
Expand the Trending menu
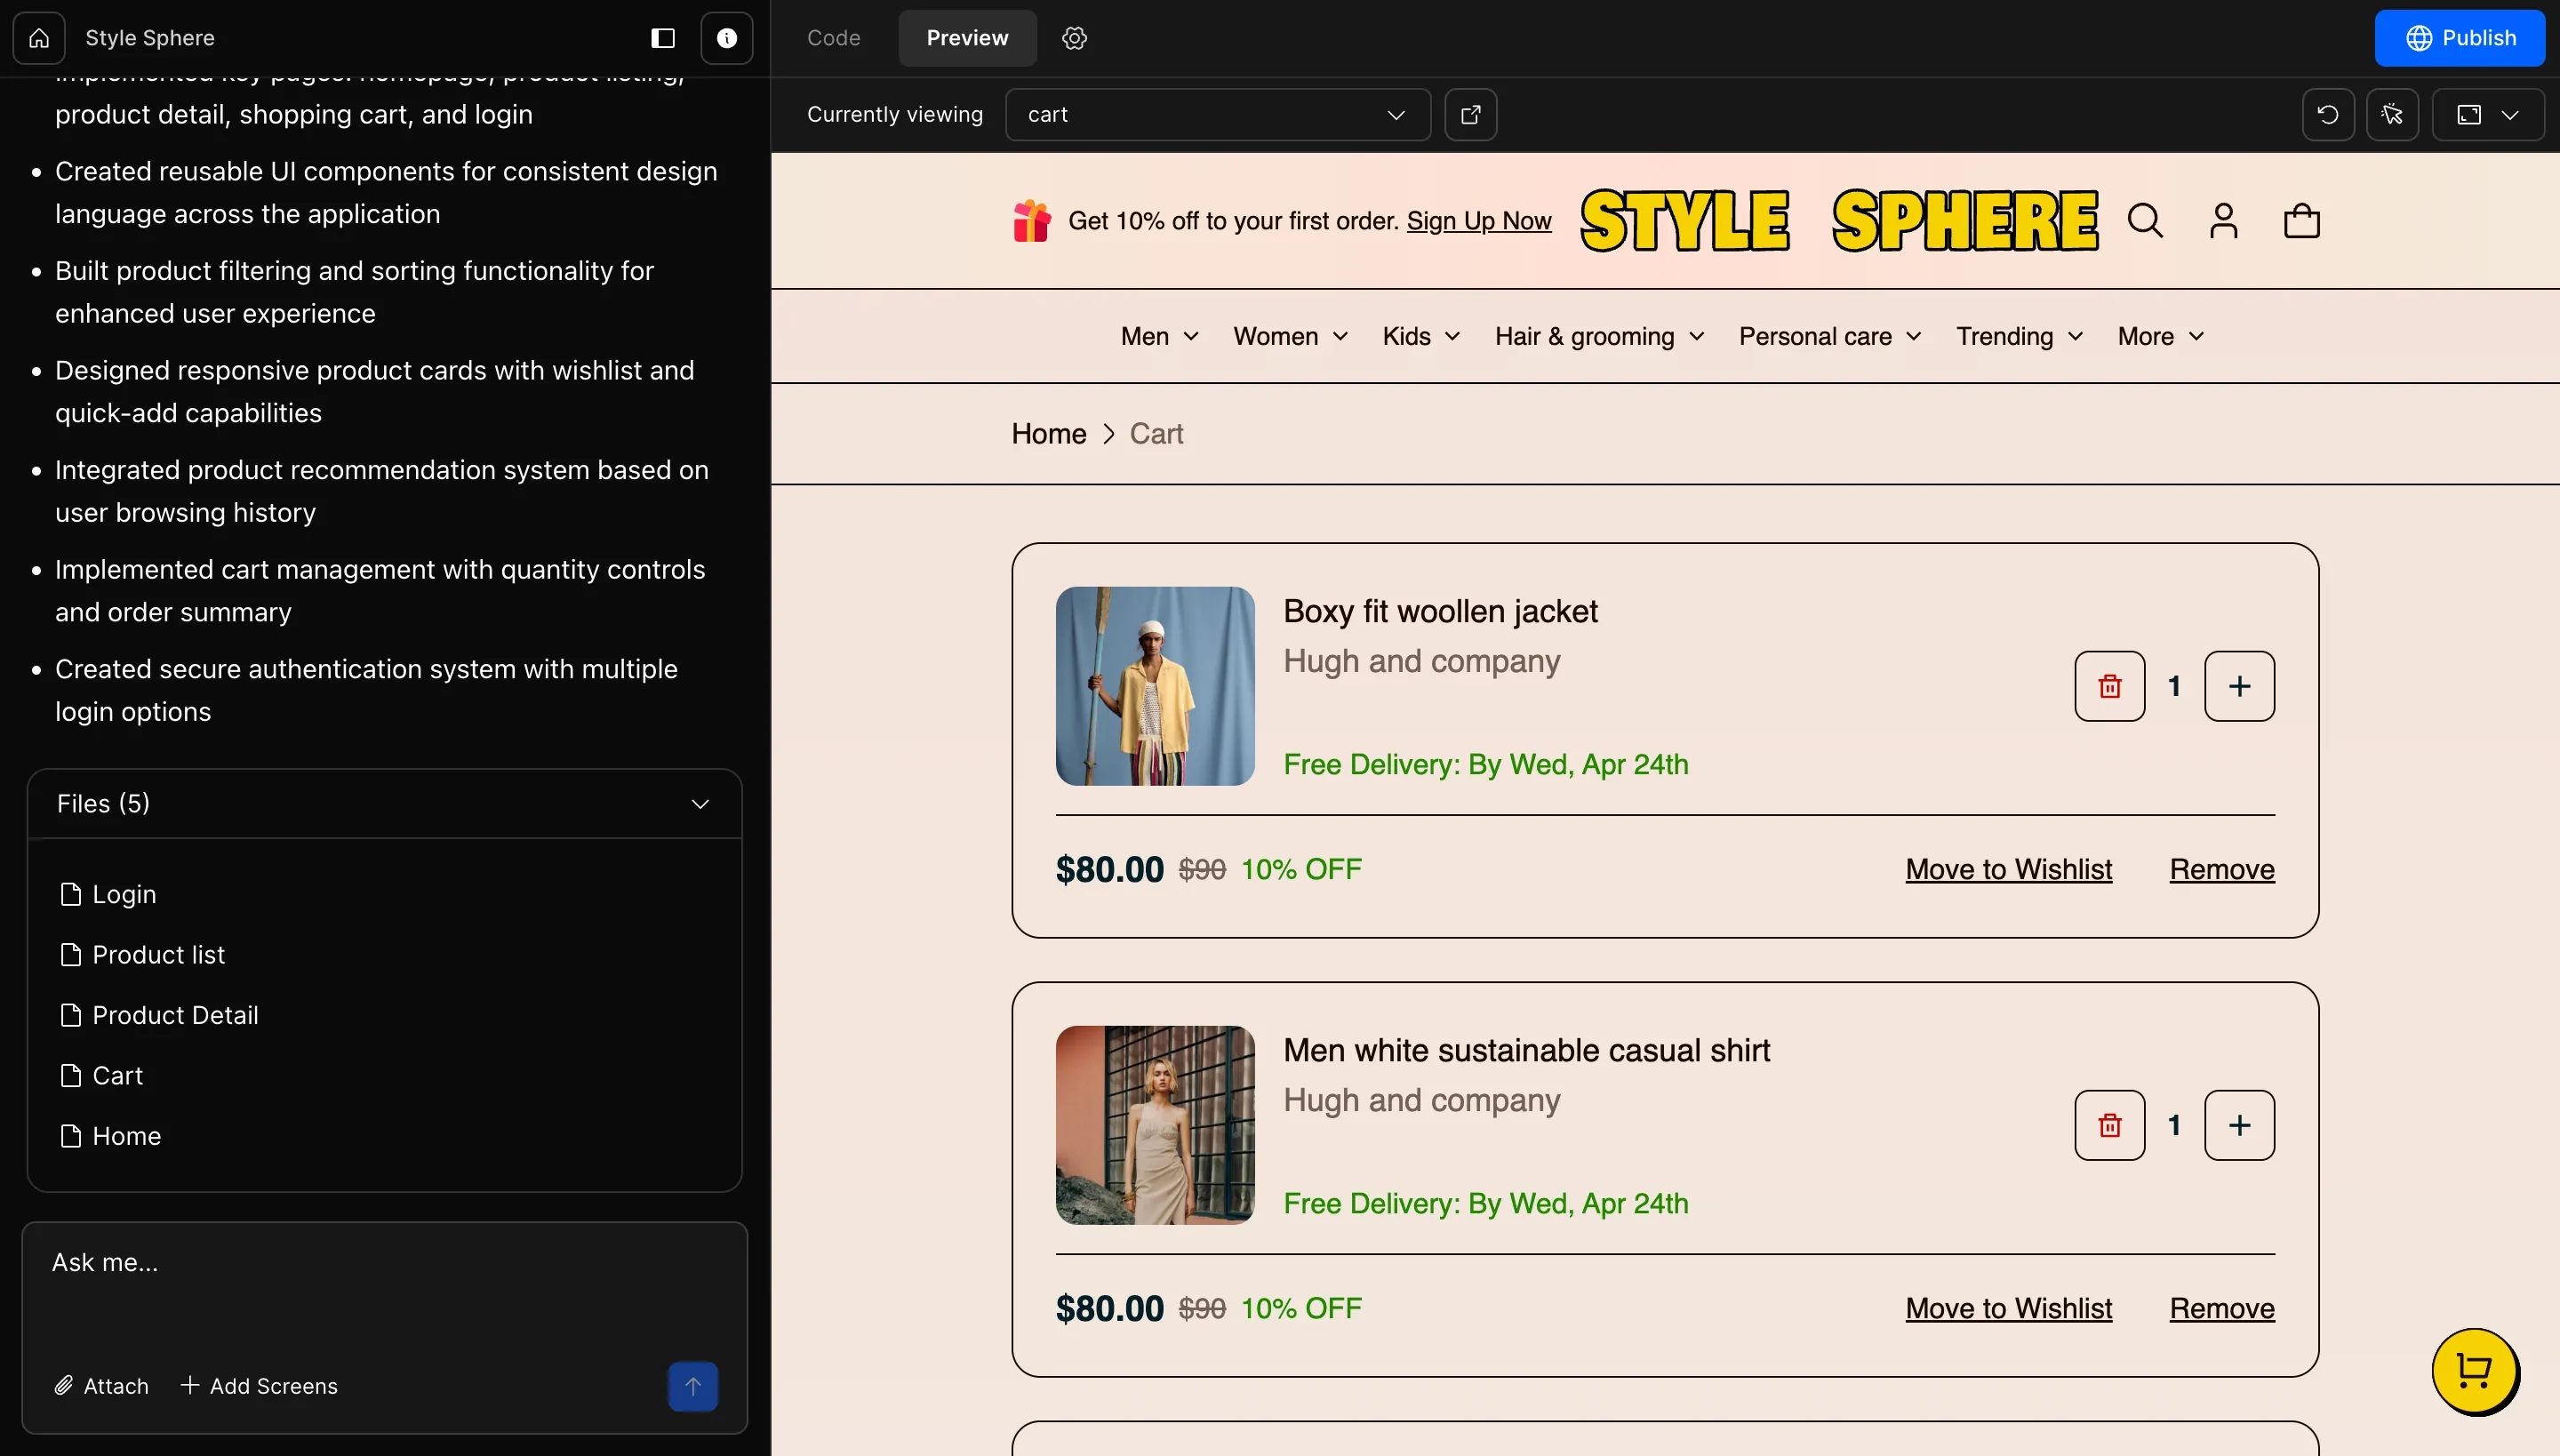click(x=2020, y=336)
